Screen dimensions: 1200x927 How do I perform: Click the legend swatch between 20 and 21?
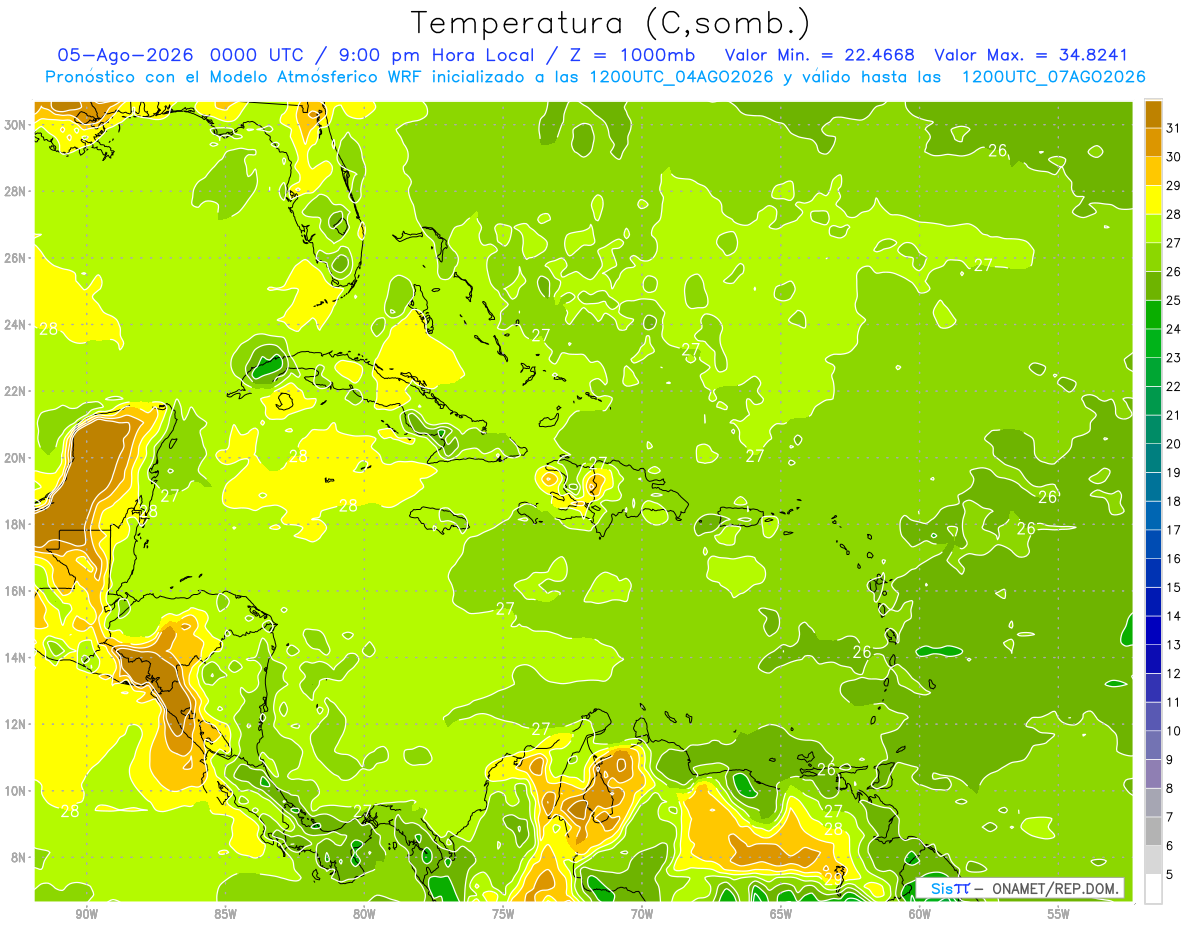point(1153,429)
